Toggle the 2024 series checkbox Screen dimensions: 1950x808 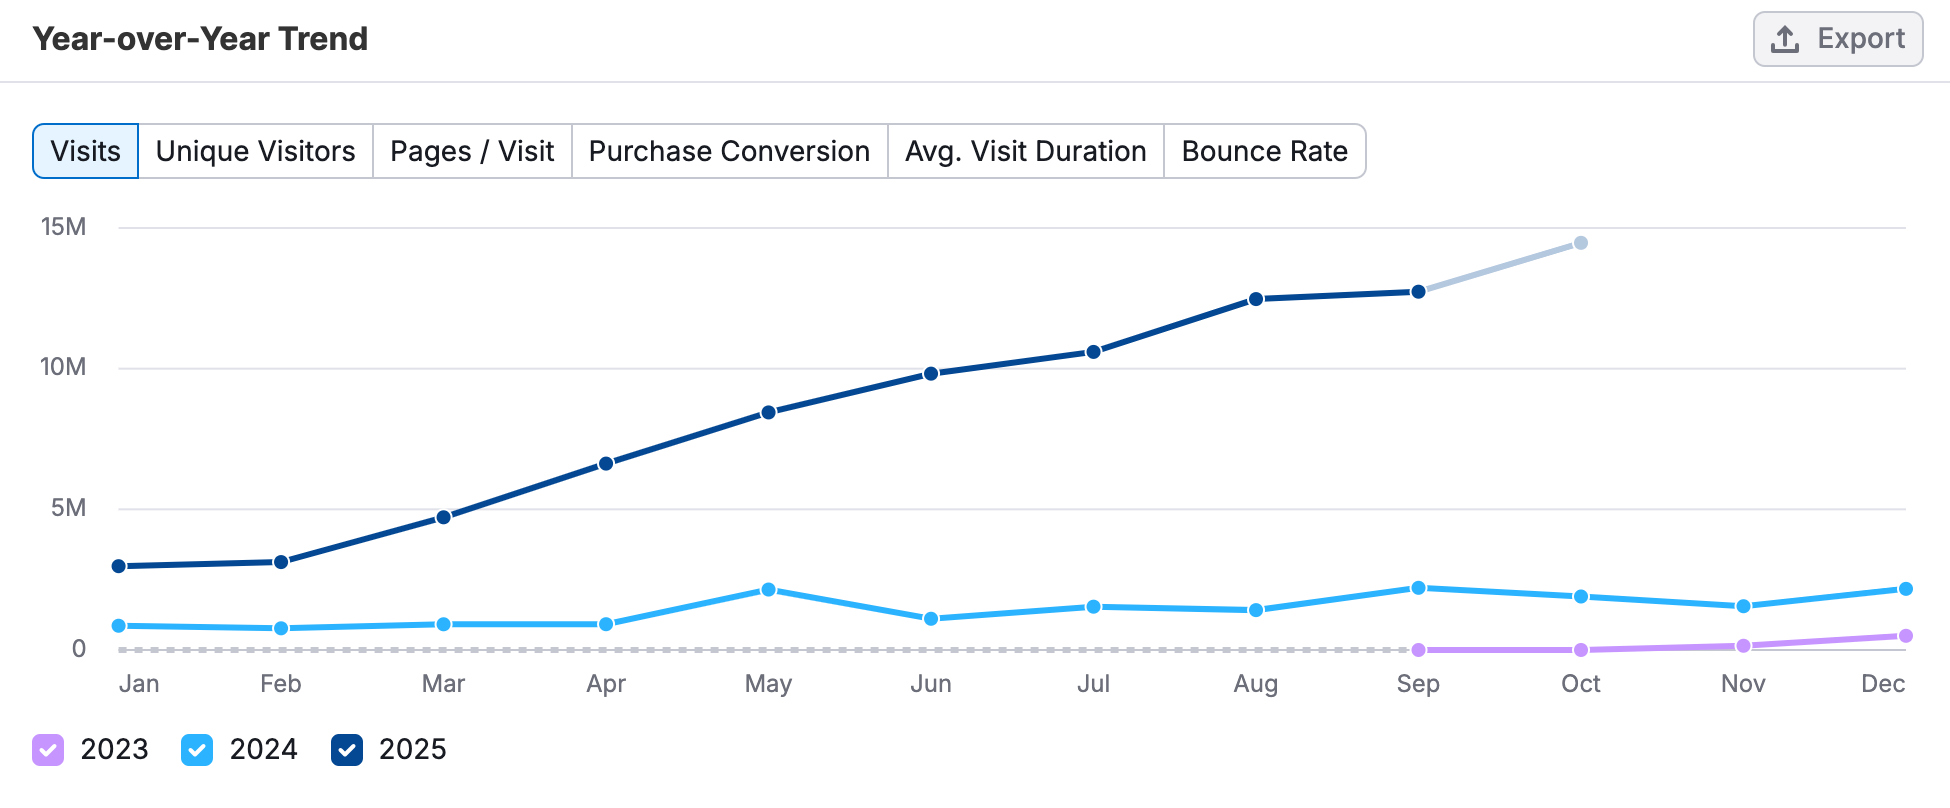pos(197,750)
